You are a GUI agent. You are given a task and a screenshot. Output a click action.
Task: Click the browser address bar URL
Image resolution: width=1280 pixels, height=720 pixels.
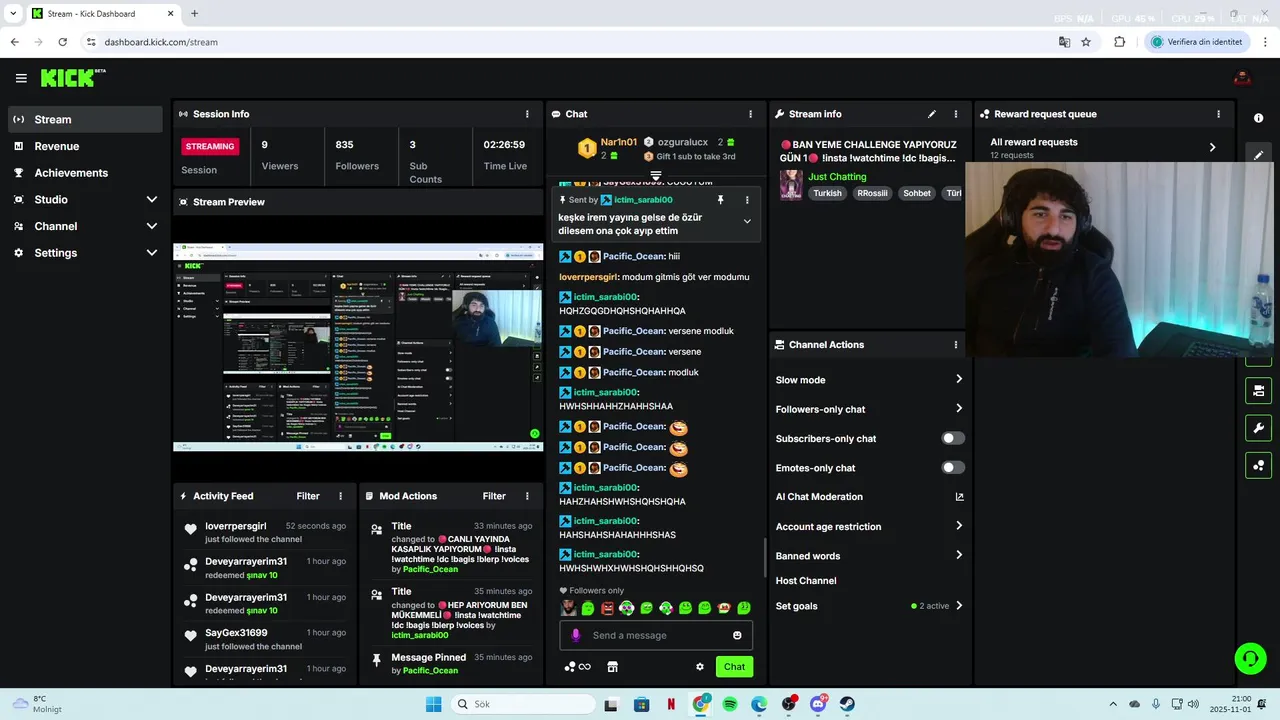coord(161,42)
